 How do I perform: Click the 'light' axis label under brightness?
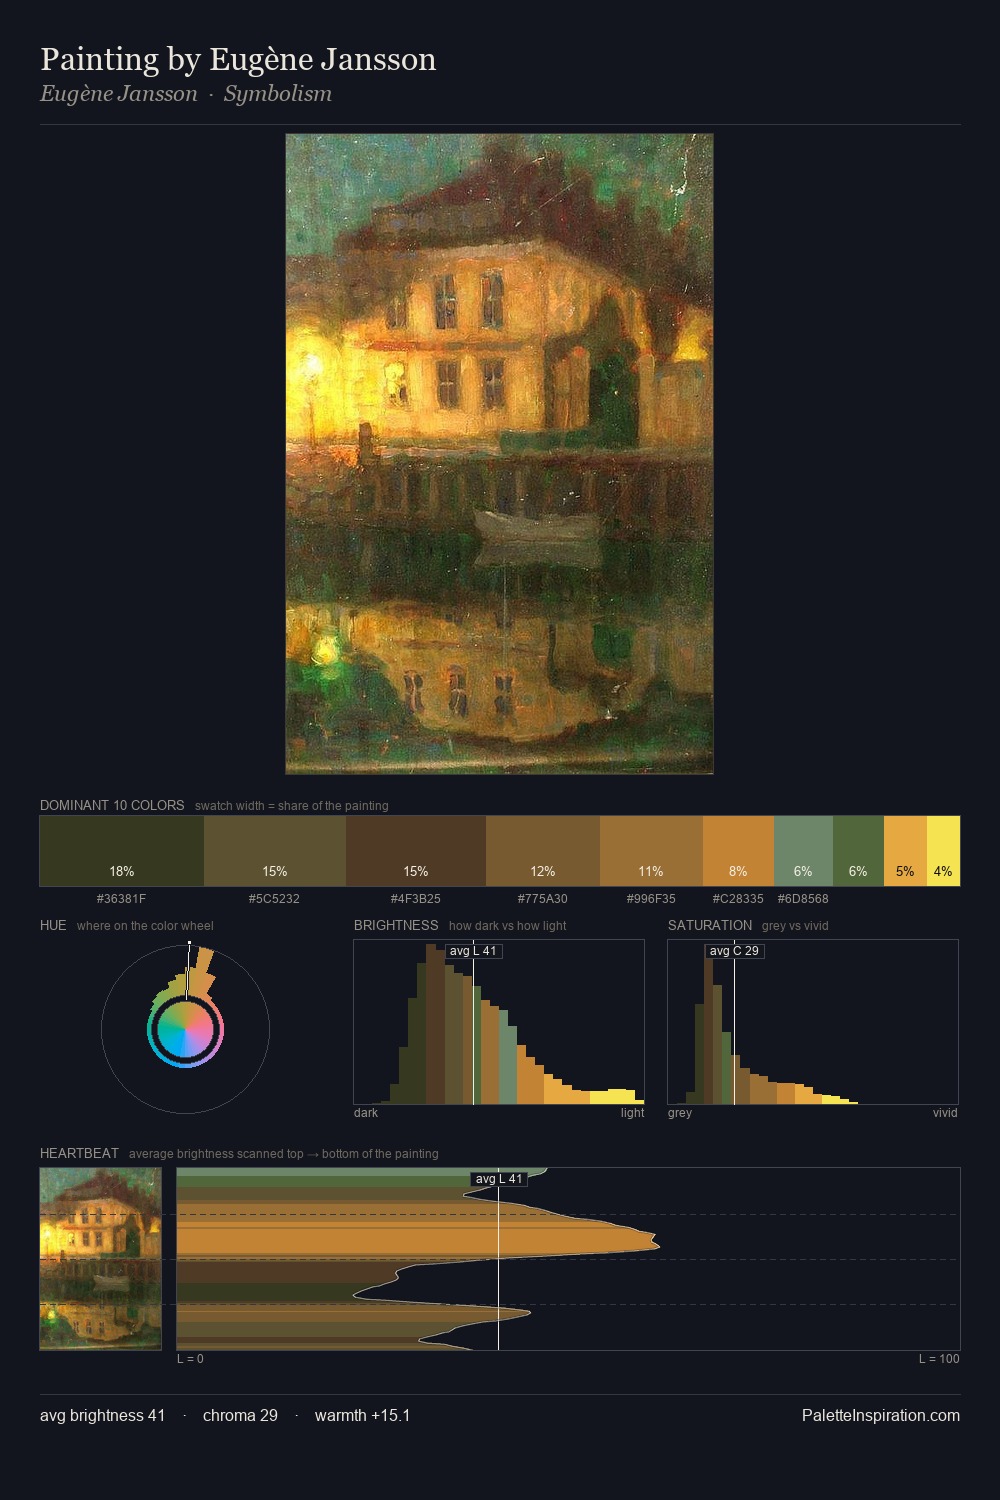coord(633,1113)
